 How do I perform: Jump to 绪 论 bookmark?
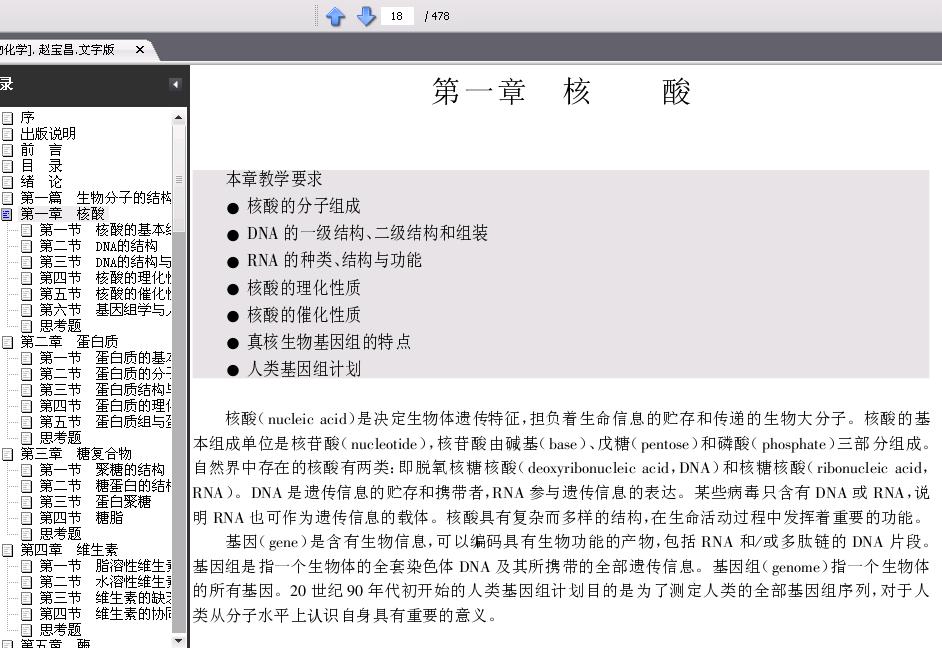coord(41,181)
